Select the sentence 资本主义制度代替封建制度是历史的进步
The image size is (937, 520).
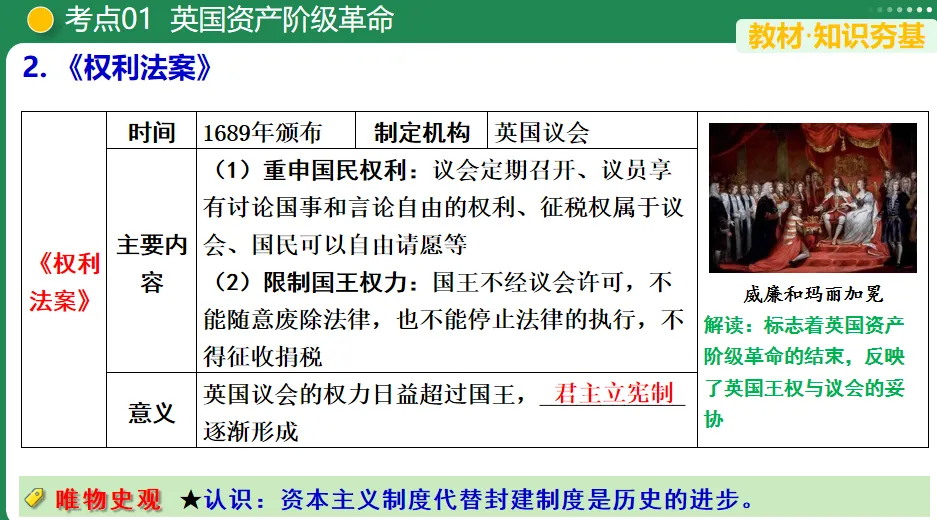tap(517, 499)
